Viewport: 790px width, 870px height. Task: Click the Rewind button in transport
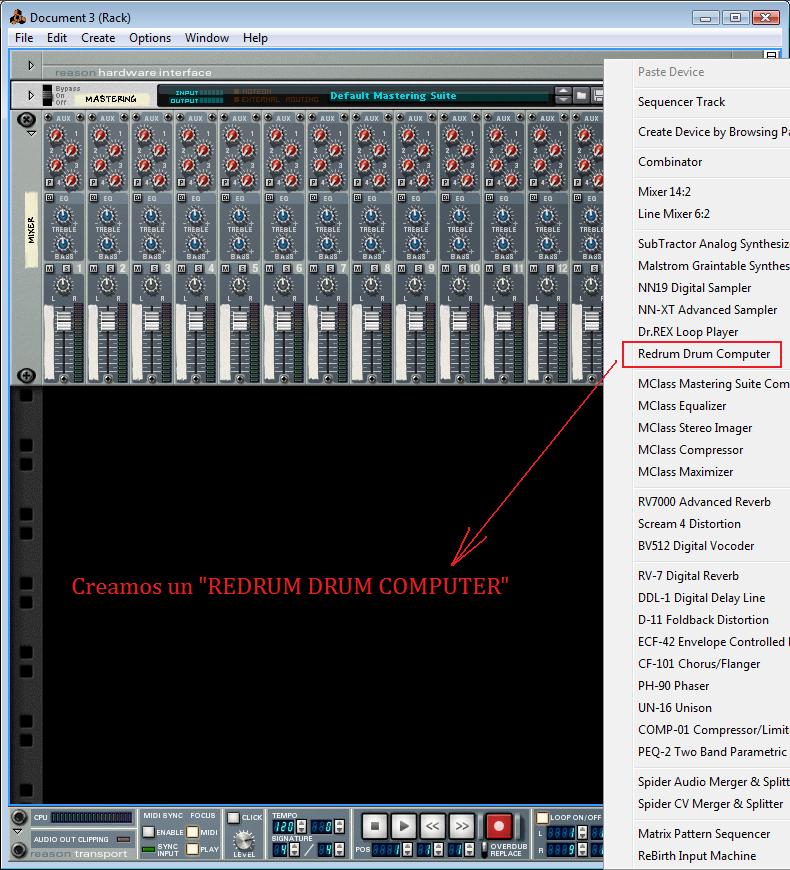[x=433, y=827]
